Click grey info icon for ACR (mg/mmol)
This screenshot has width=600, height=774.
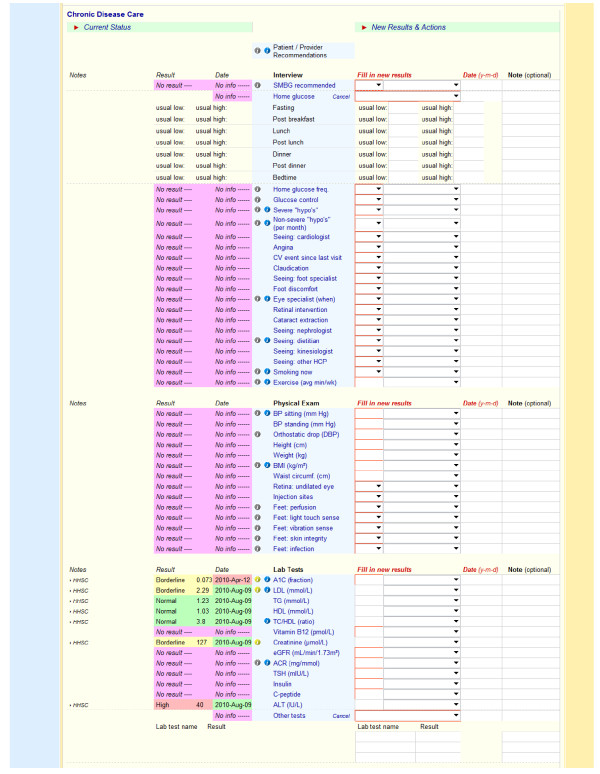[x=257, y=663]
